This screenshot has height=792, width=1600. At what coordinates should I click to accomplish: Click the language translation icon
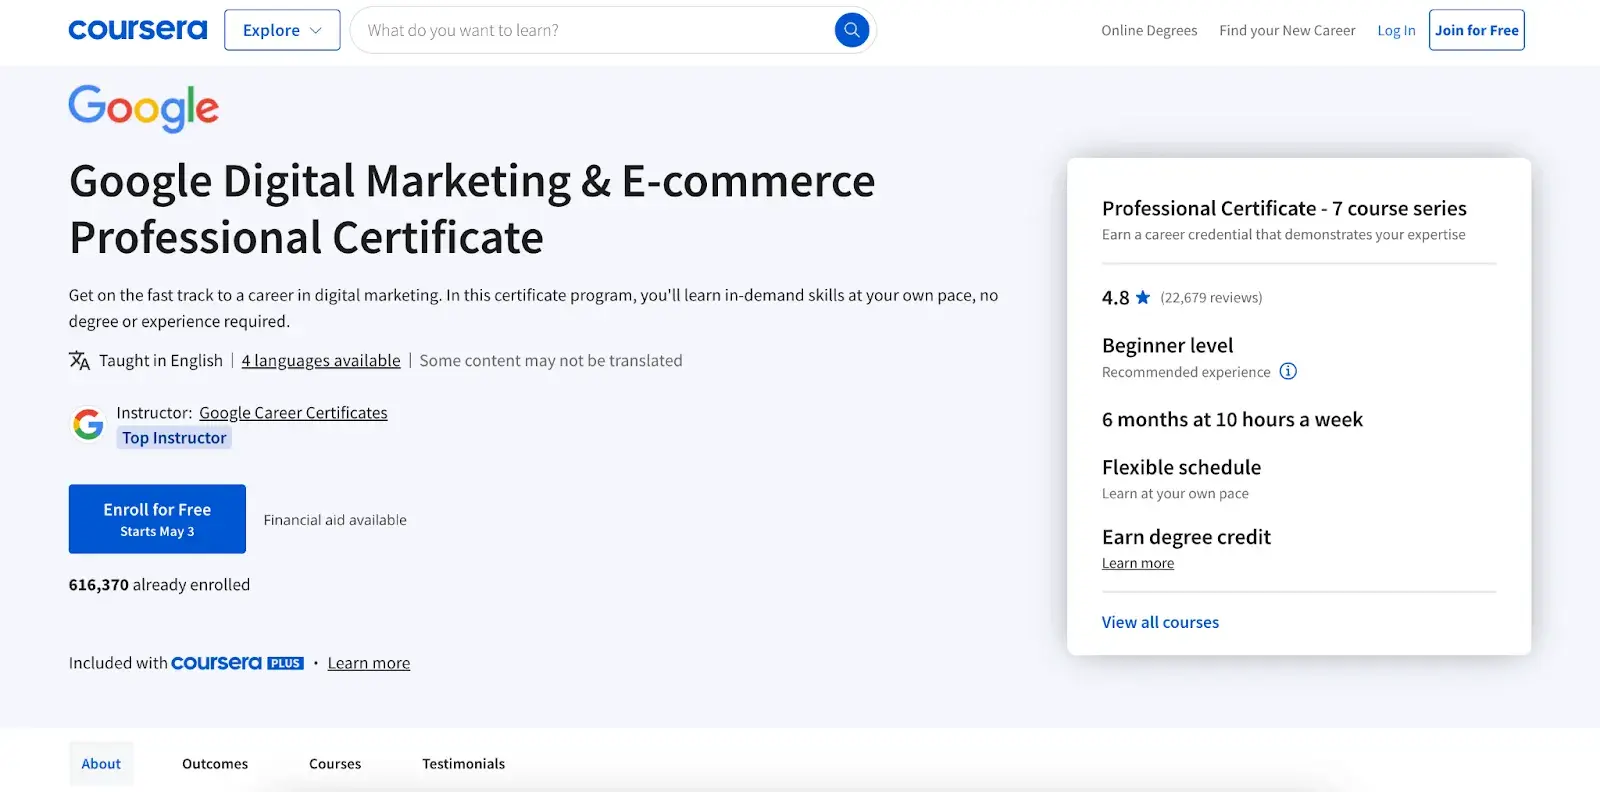pyautogui.click(x=79, y=361)
